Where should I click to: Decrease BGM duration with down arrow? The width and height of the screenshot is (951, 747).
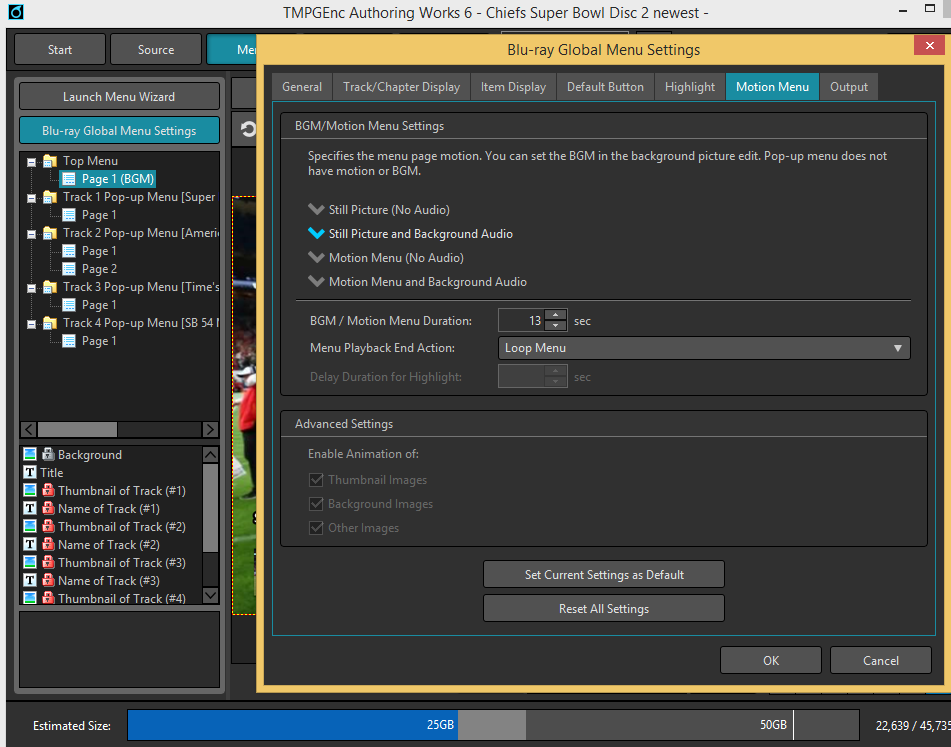[x=555, y=326]
